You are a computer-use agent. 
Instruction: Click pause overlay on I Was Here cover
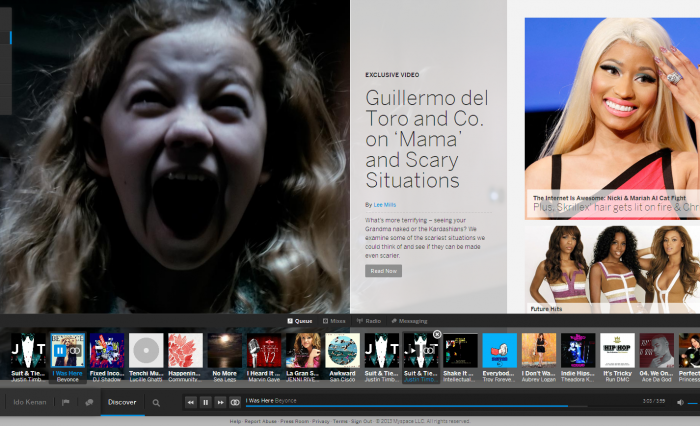60,351
